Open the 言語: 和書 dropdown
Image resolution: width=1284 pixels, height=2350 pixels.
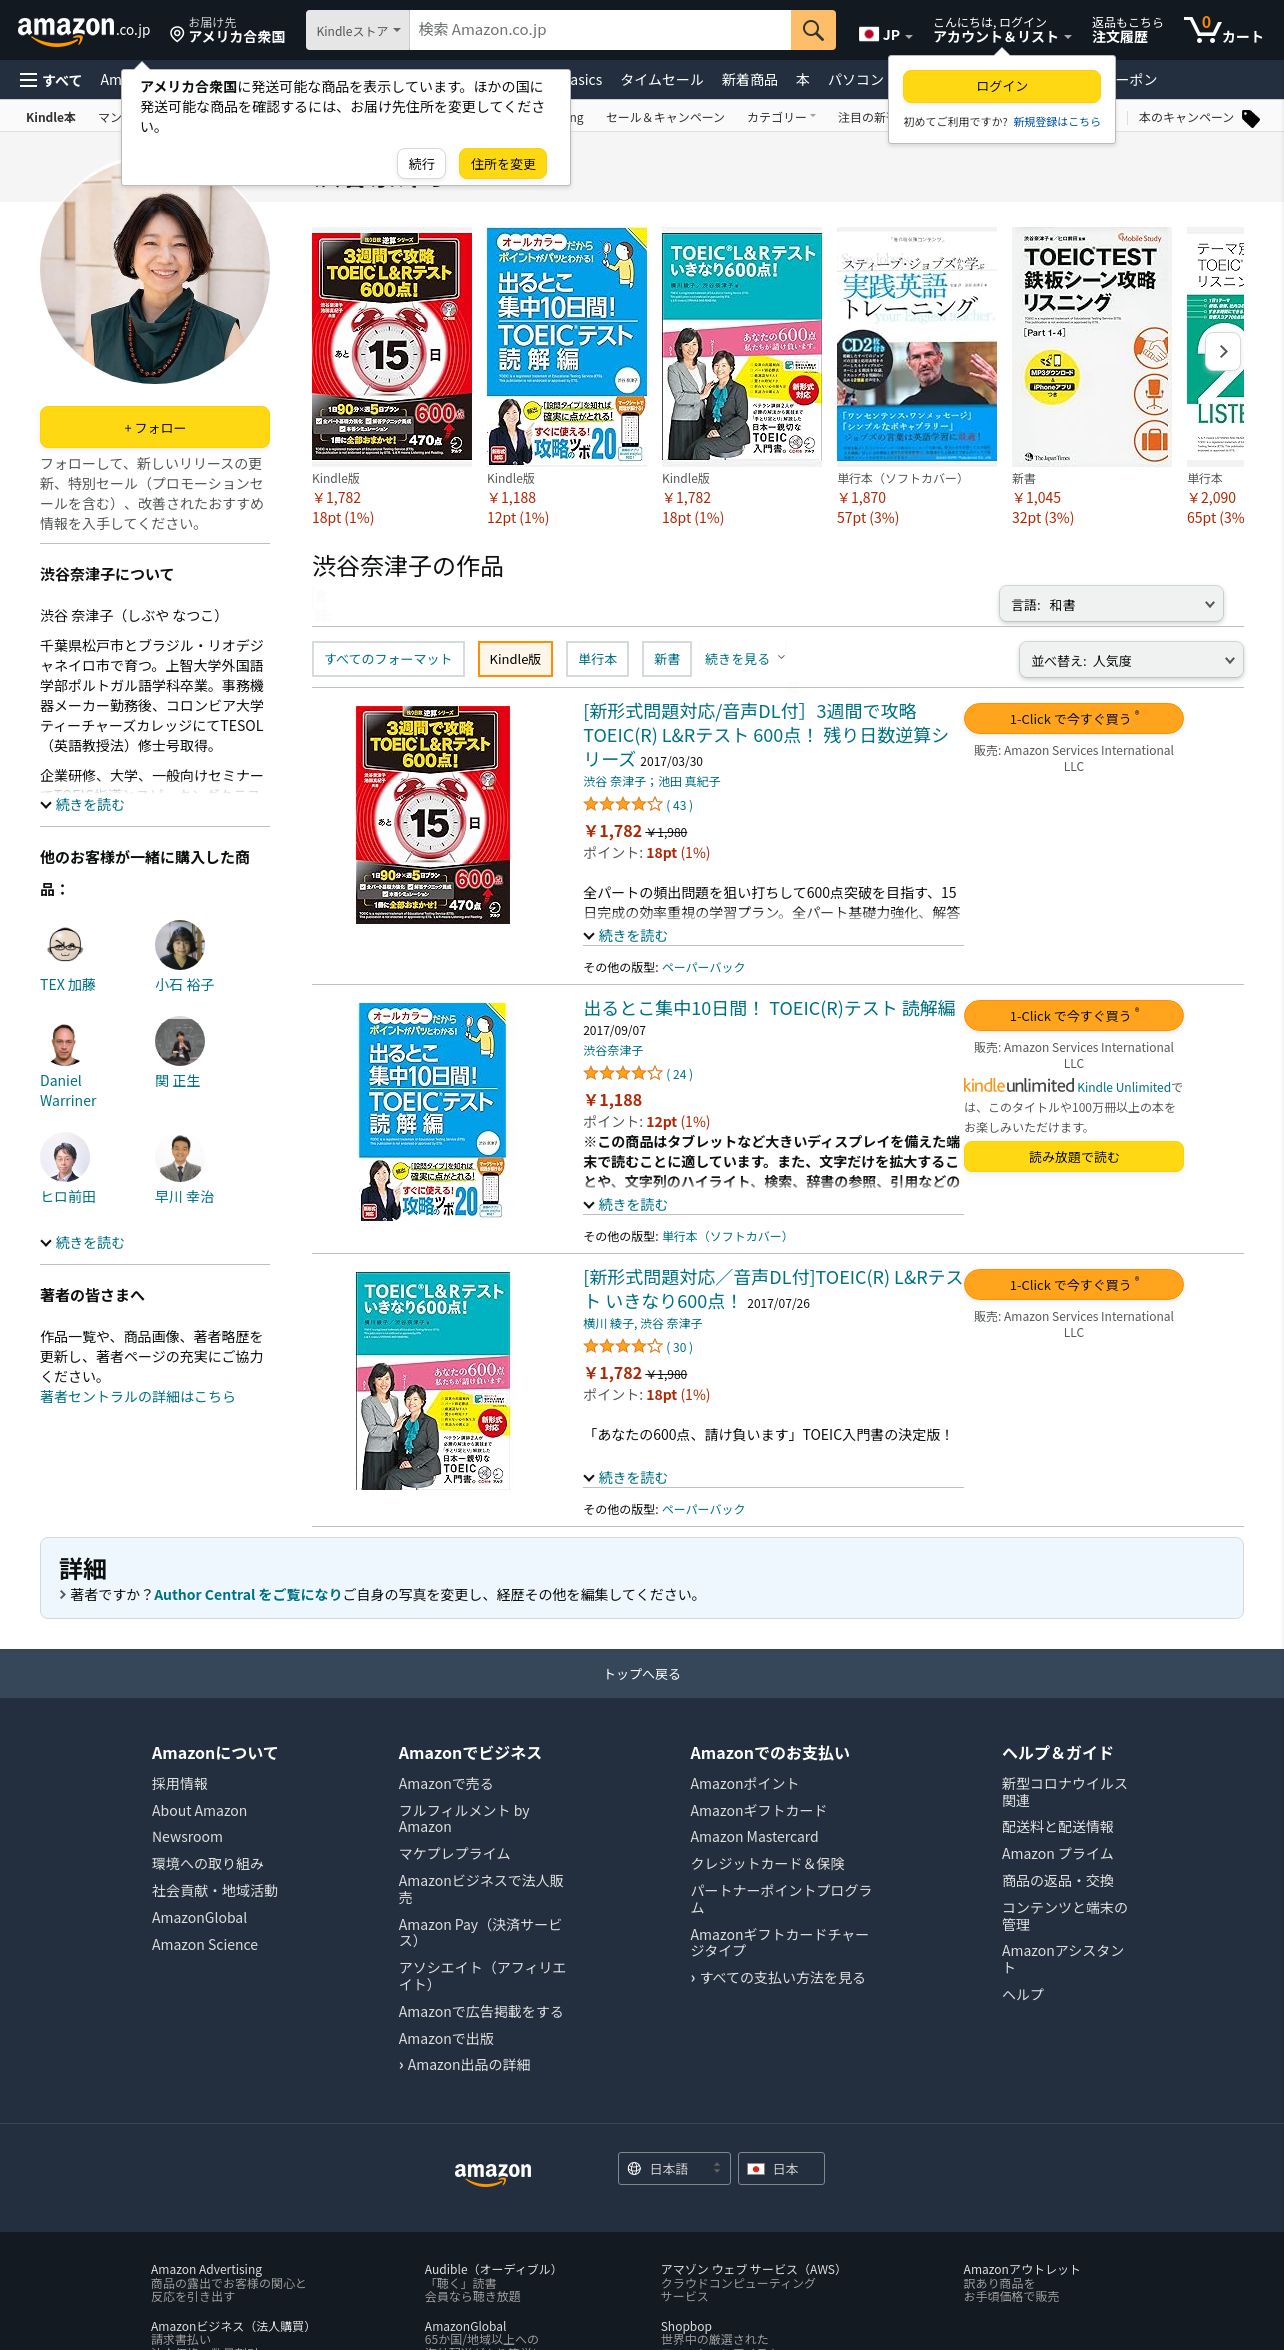click(x=1111, y=604)
